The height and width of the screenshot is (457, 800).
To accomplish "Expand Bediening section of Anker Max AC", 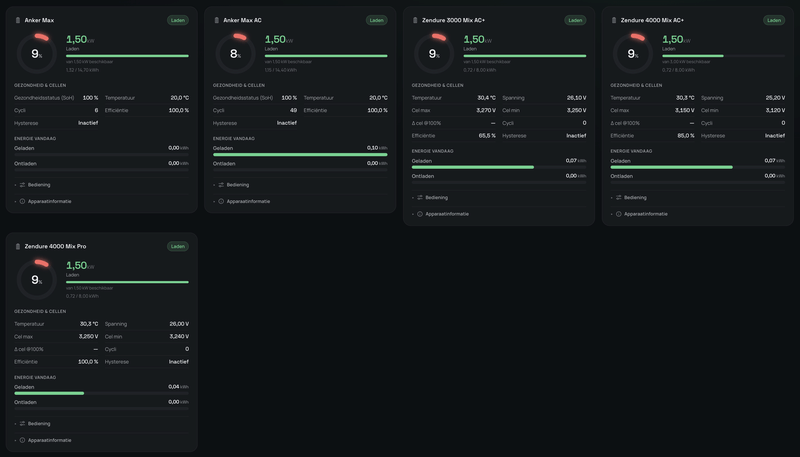I will (x=300, y=185).
